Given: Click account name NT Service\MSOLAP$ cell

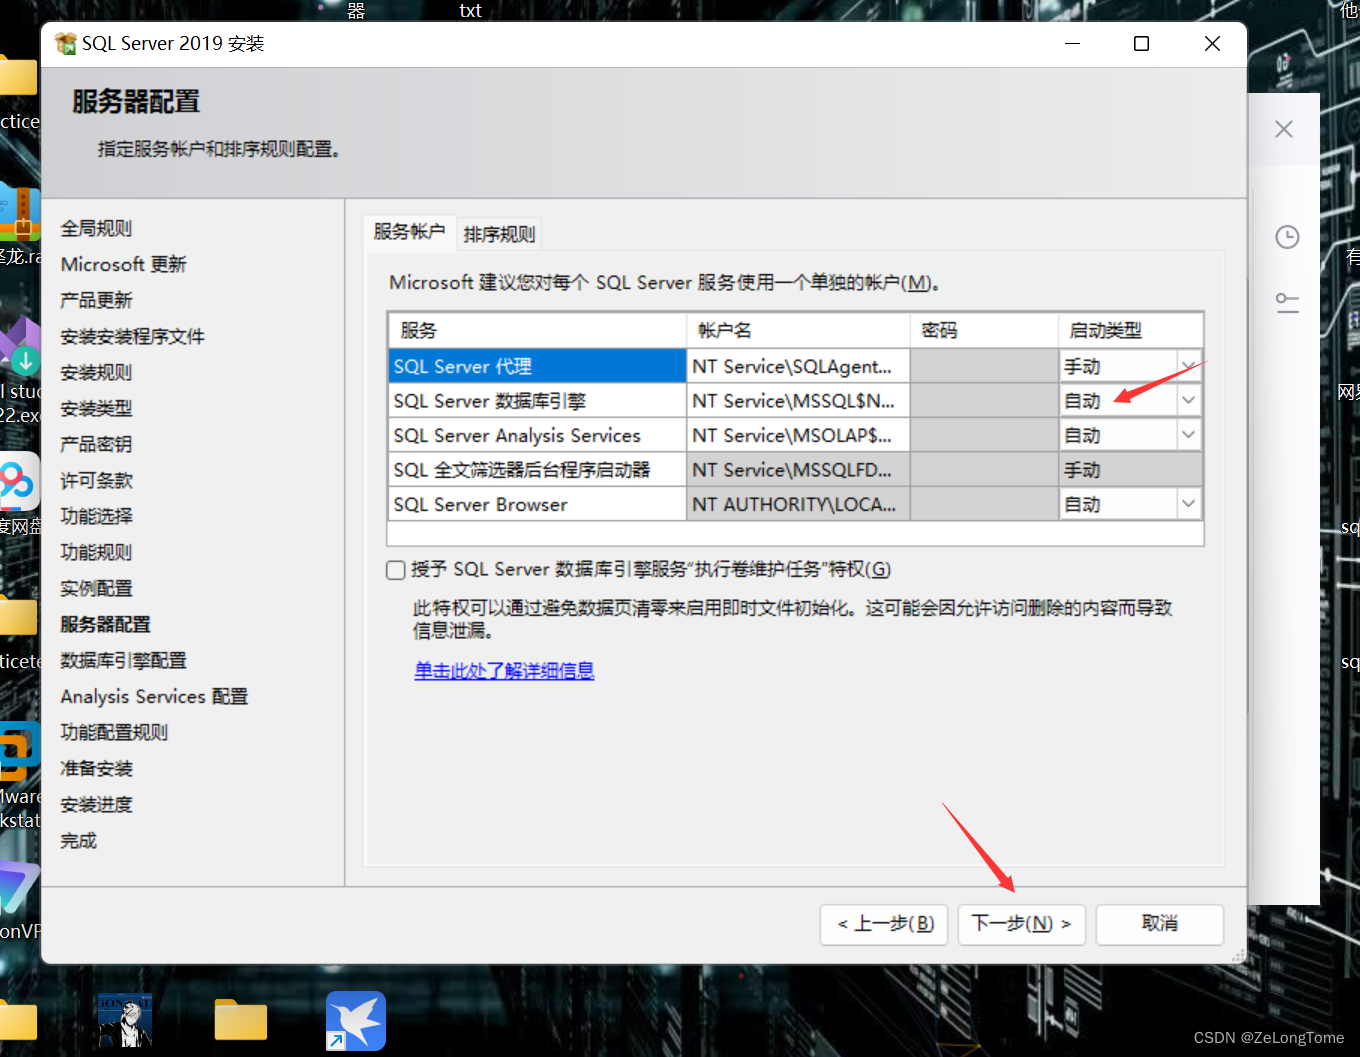Looking at the screenshot, I should [798, 435].
